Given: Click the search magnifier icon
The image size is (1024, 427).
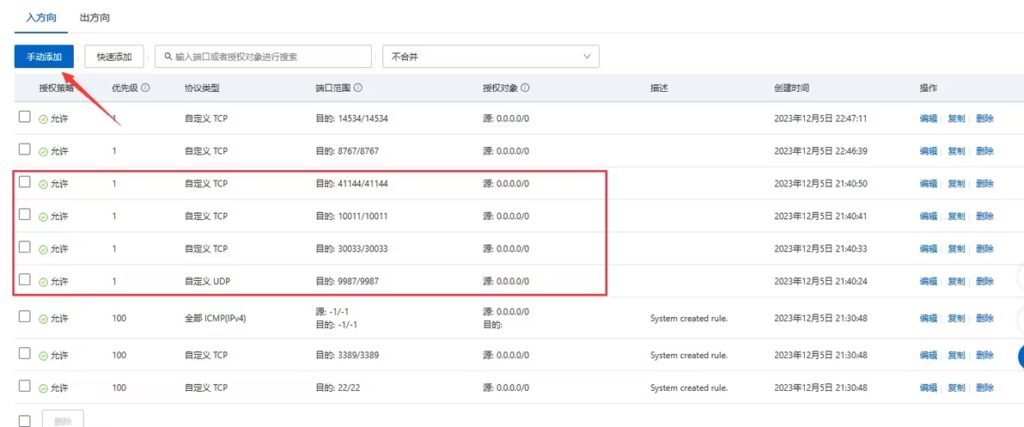Looking at the screenshot, I should [x=168, y=57].
